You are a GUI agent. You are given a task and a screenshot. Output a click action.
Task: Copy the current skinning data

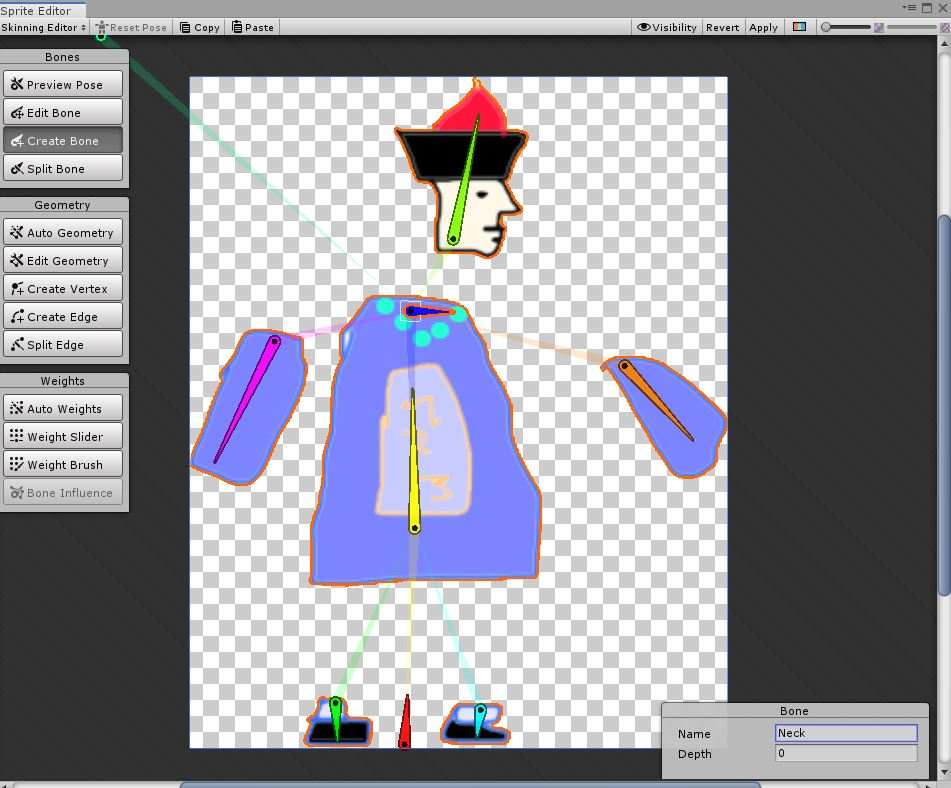[x=199, y=27]
